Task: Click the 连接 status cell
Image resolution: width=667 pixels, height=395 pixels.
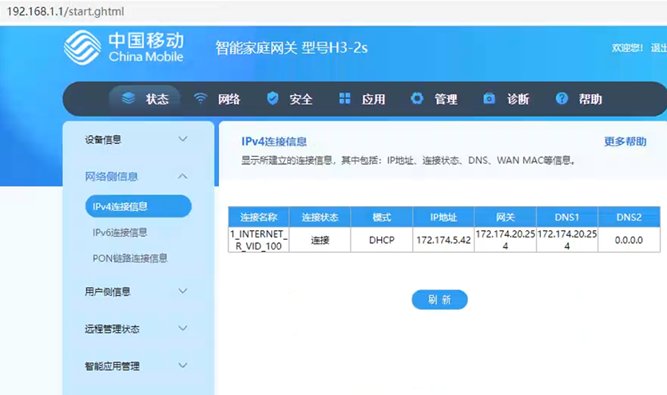Action: click(x=320, y=240)
